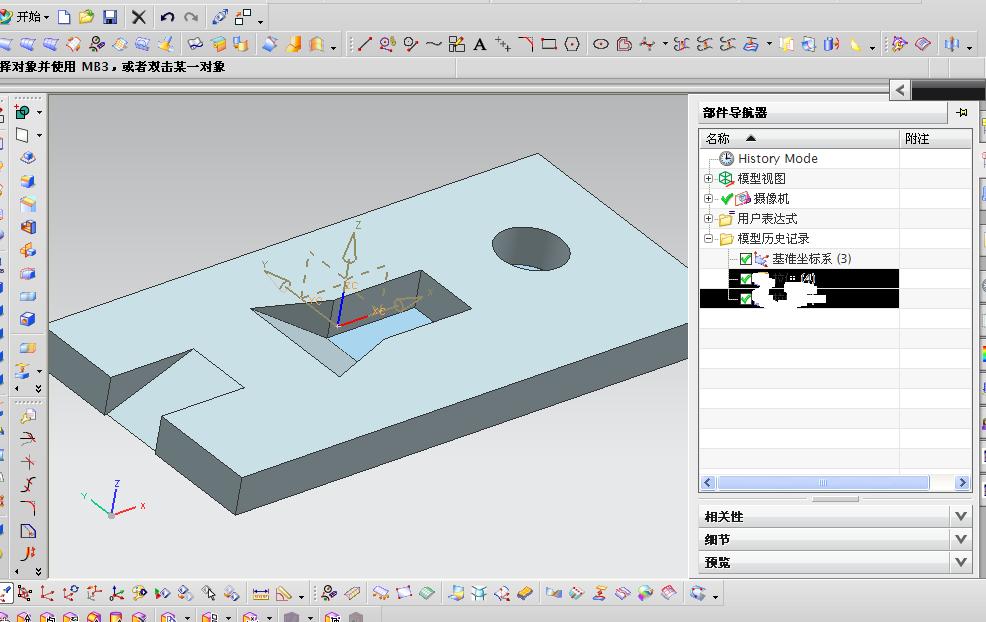The width and height of the screenshot is (986, 622).
Task: Click the view triad at bottom left
Action: (x=114, y=500)
